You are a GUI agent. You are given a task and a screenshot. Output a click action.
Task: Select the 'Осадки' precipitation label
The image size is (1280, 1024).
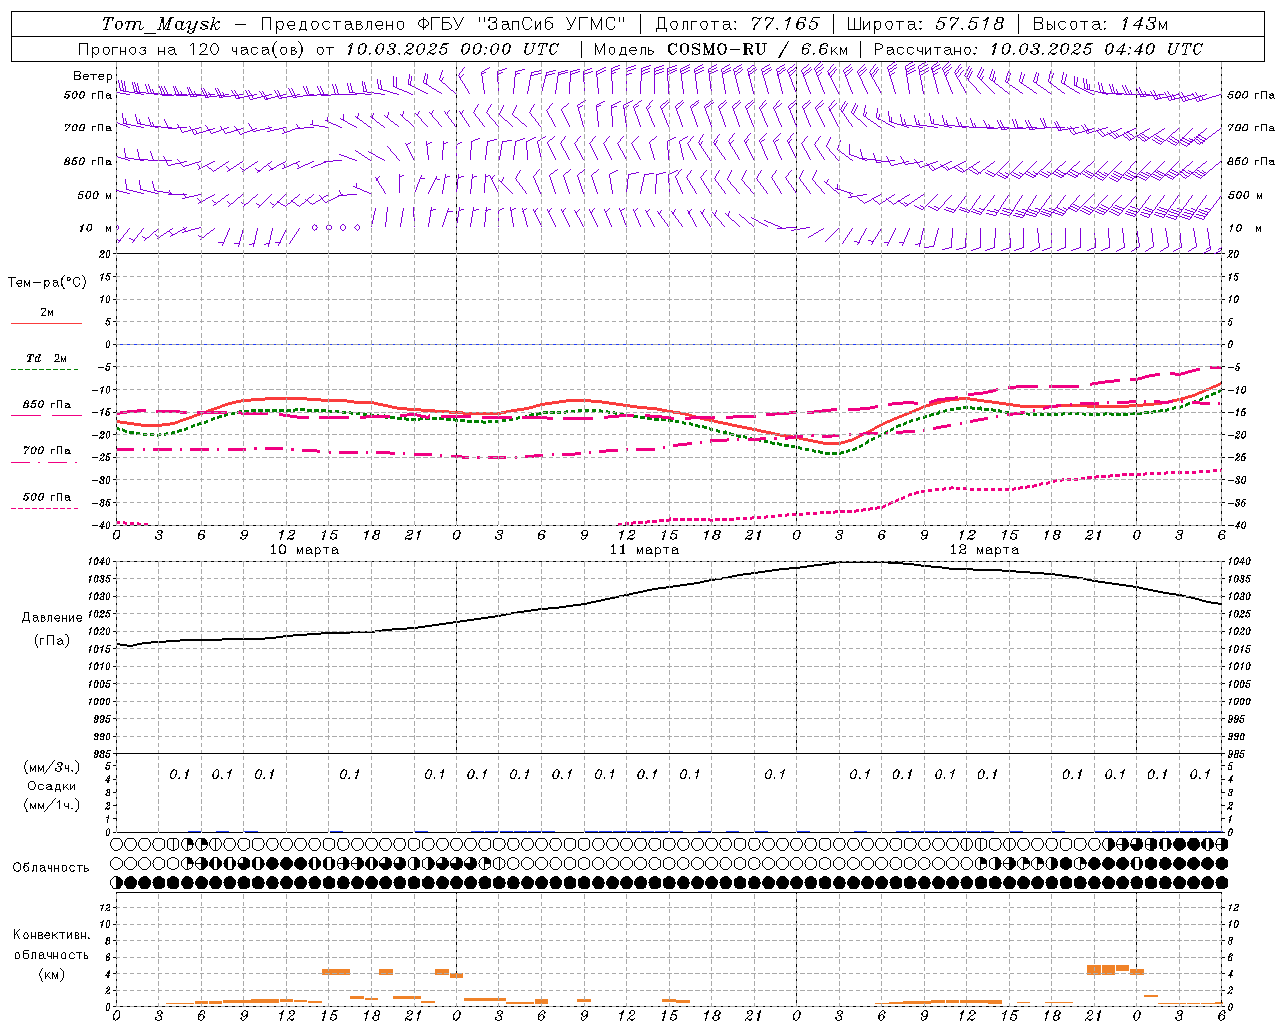pyautogui.click(x=52, y=786)
